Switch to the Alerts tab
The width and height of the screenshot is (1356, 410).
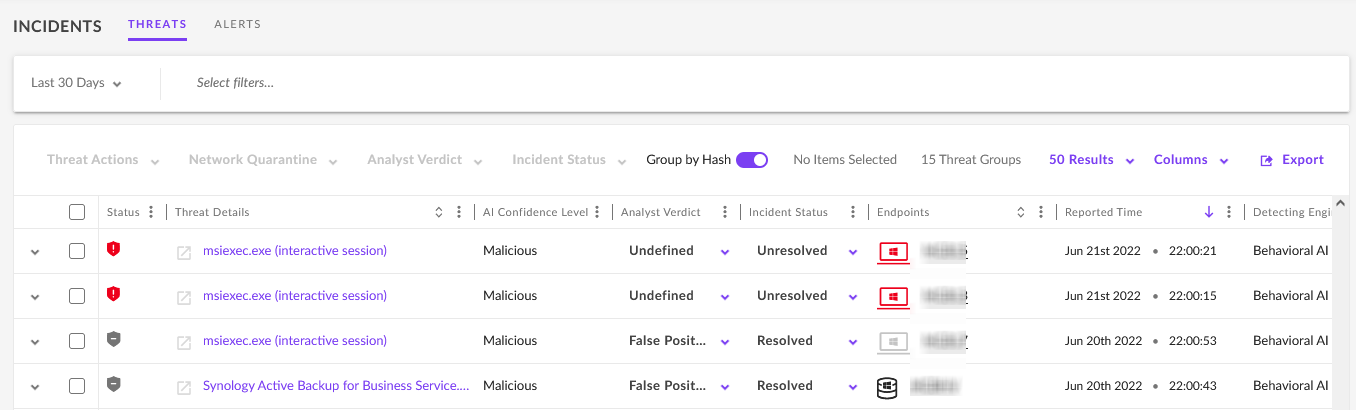point(237,24)
